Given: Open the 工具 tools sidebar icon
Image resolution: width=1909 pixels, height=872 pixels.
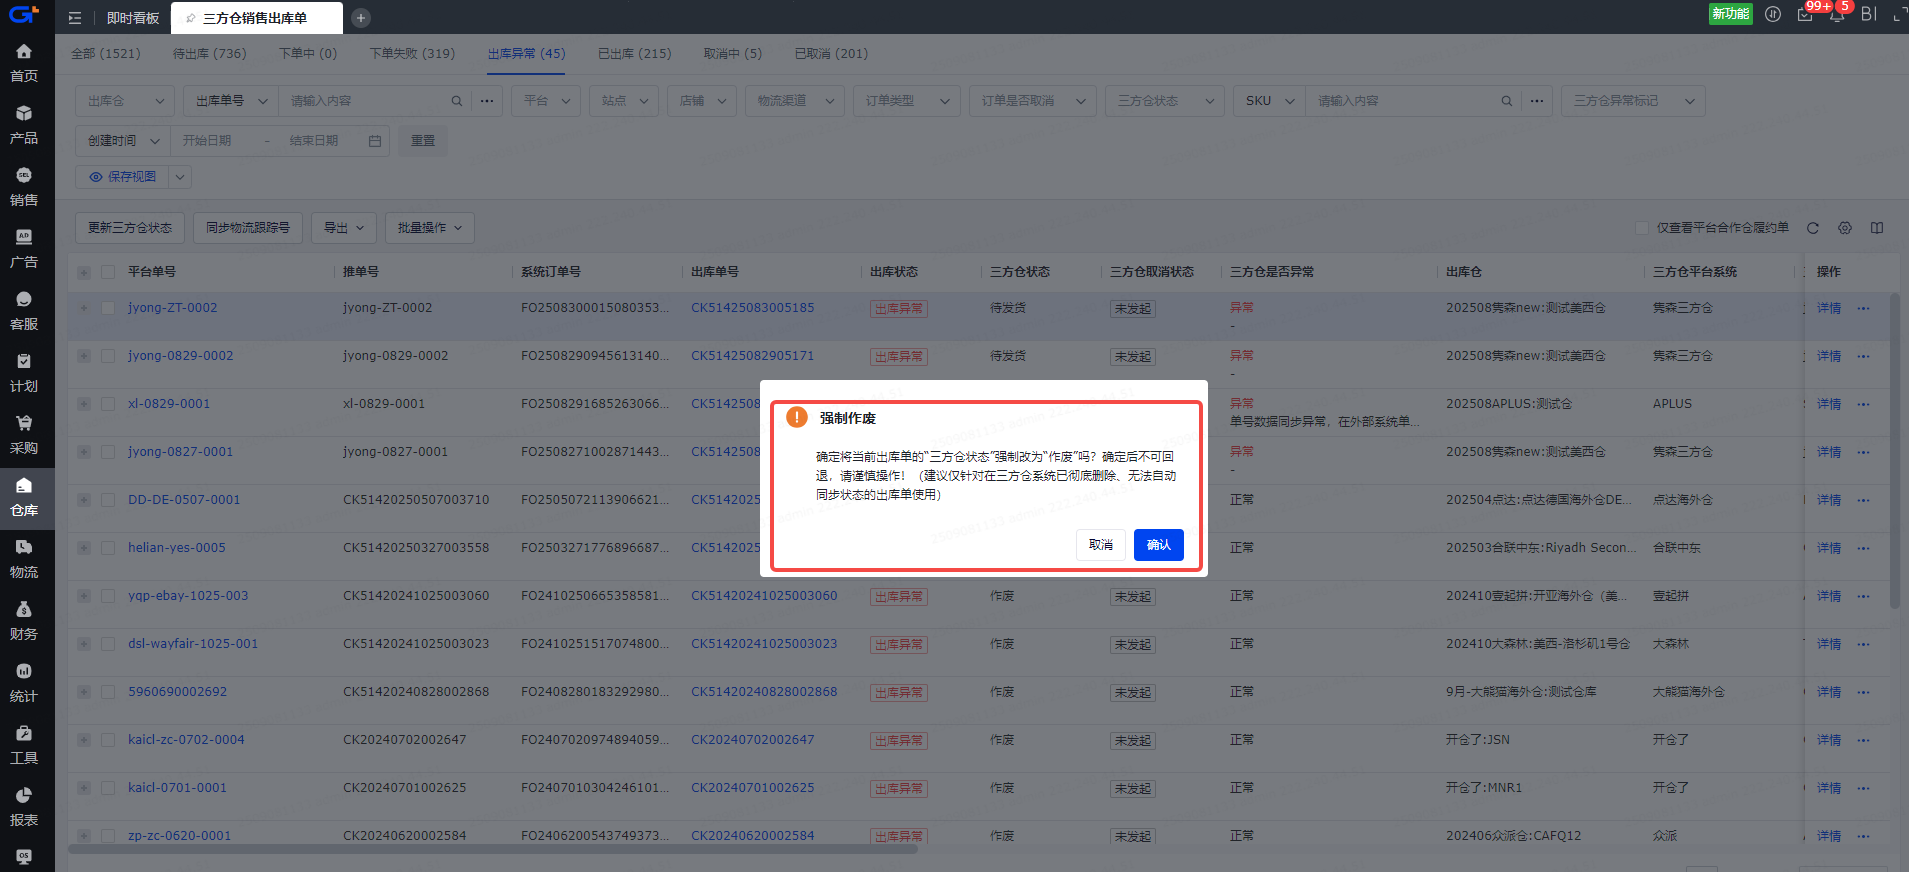Looking at the screenshot, I should click(24, 744).
